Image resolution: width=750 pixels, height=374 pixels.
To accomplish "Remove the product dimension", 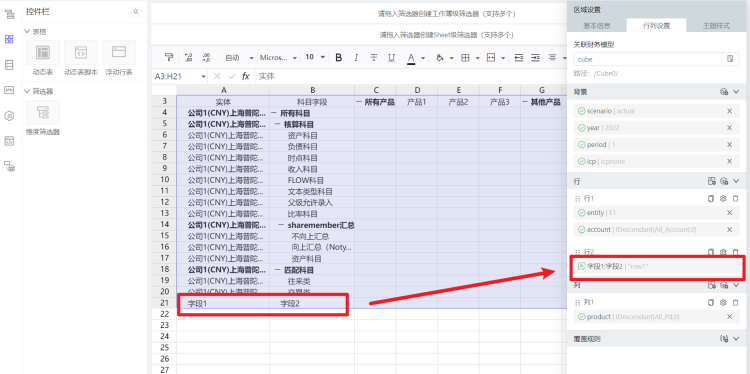I will tap(729, 317).
